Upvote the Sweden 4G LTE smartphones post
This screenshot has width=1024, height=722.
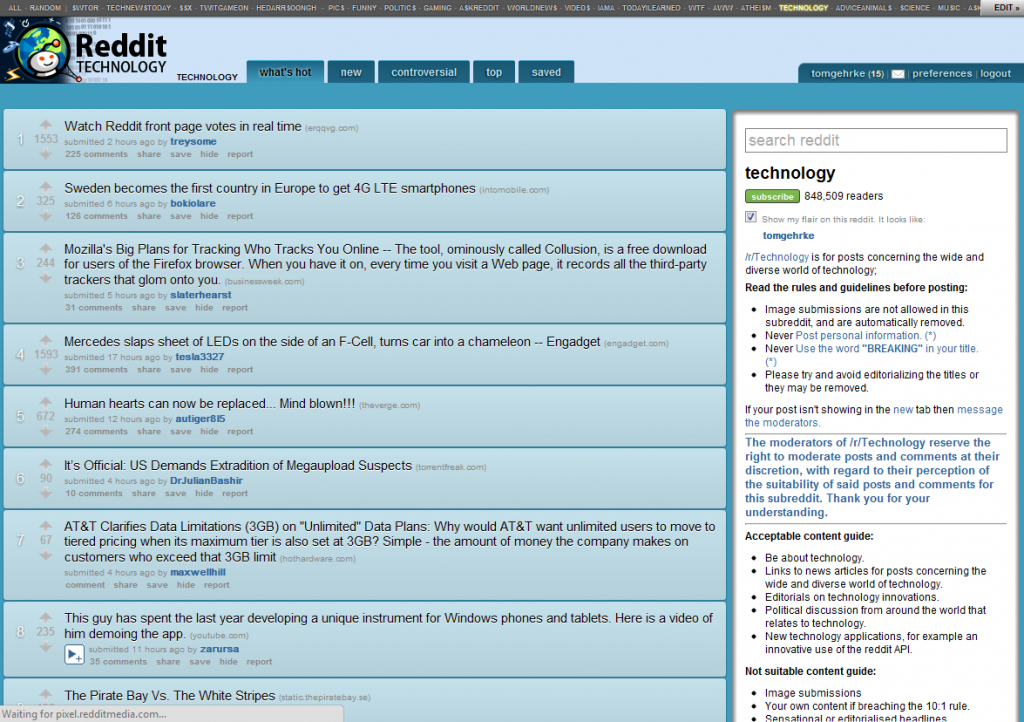point(45,186)
